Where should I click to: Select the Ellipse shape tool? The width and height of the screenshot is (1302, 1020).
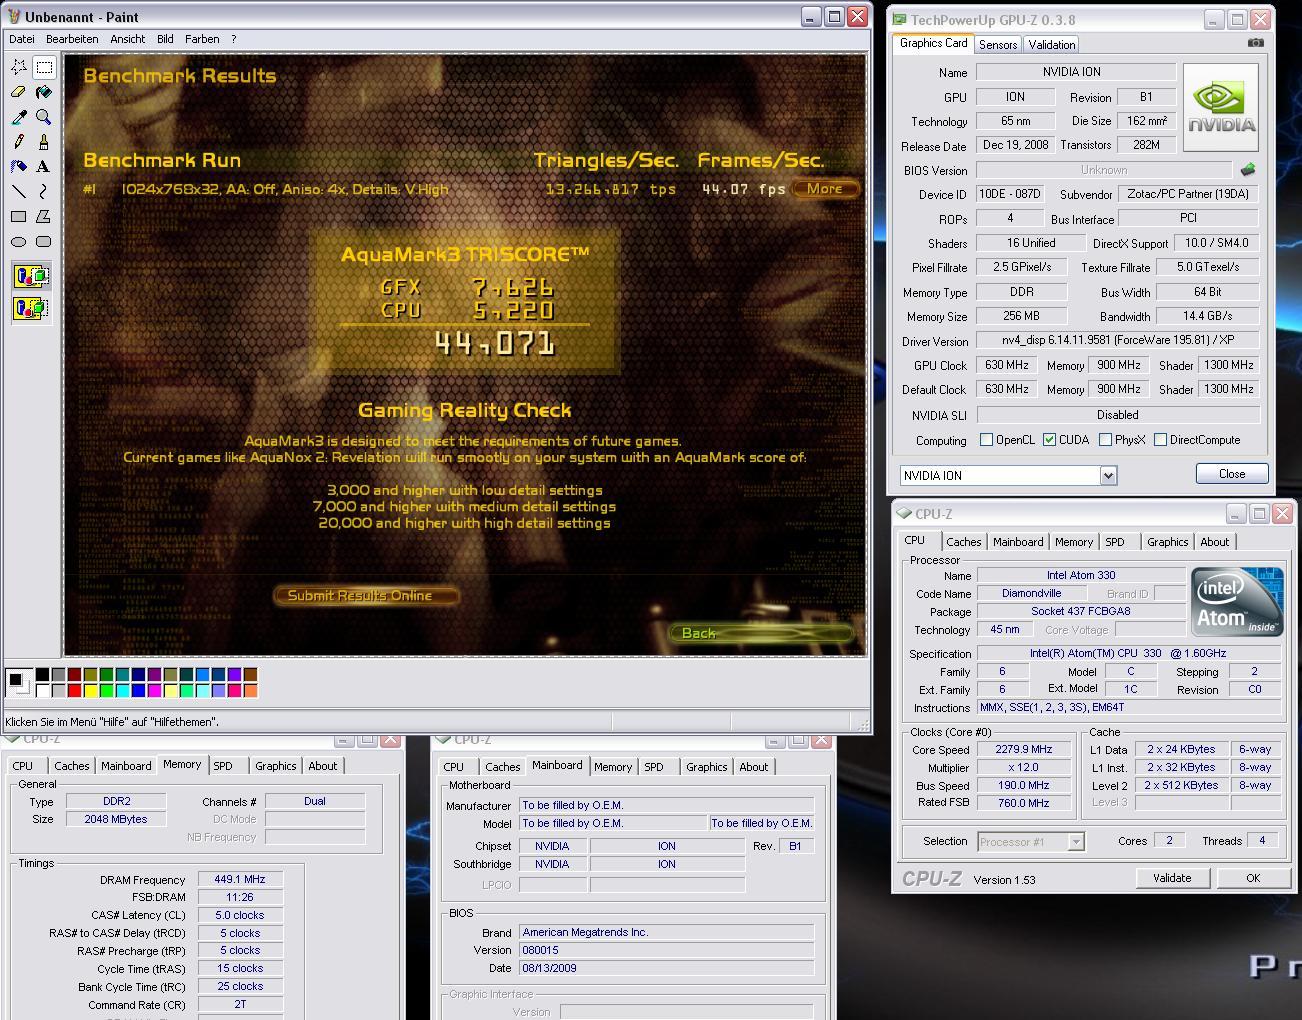(19, 241)
